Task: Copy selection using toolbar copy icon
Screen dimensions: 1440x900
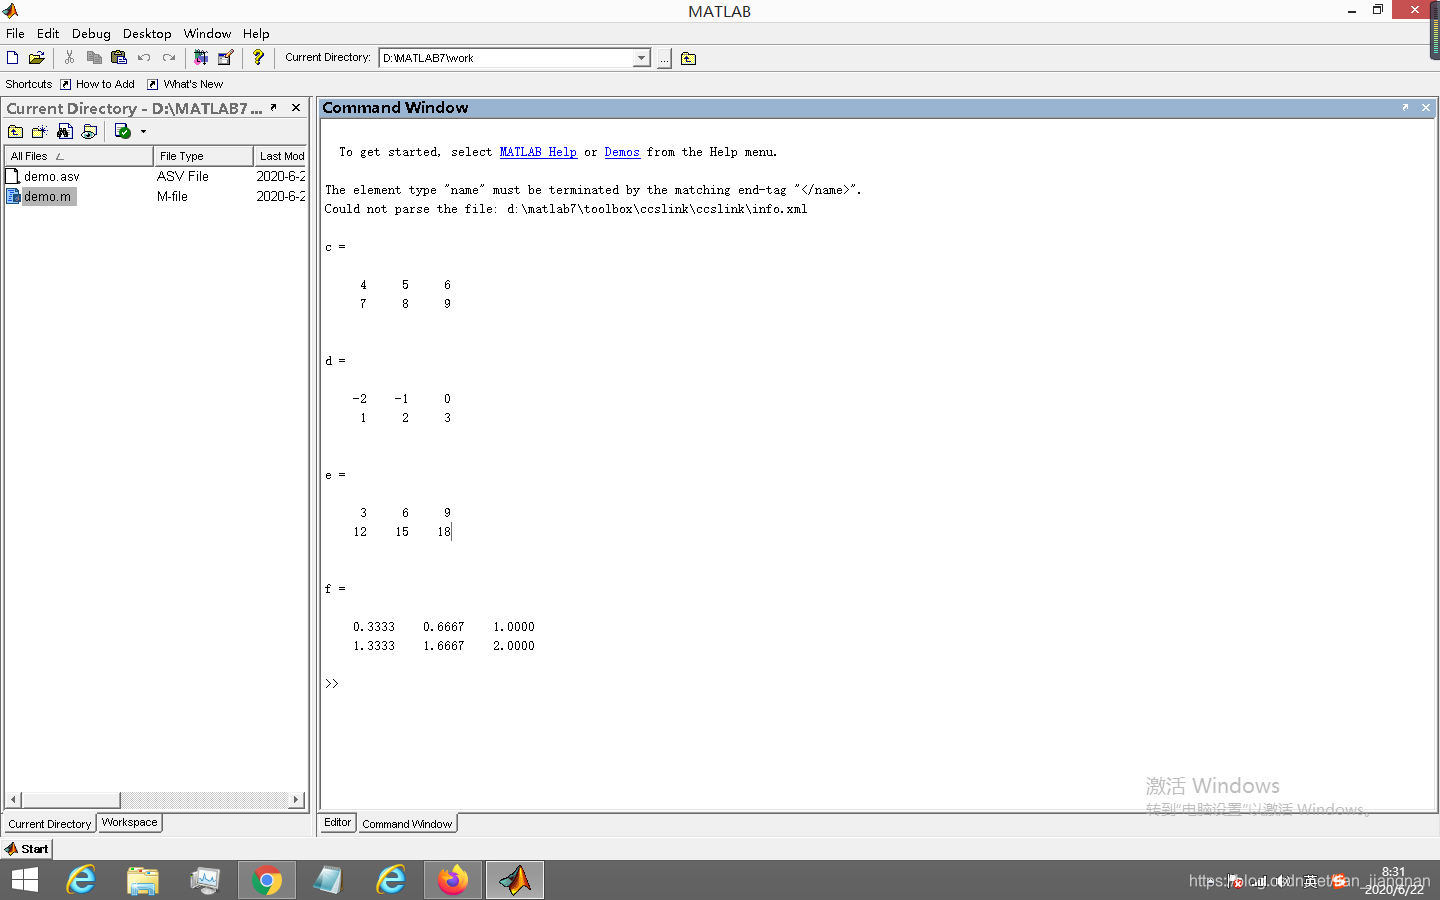Action: click(94, 58)
